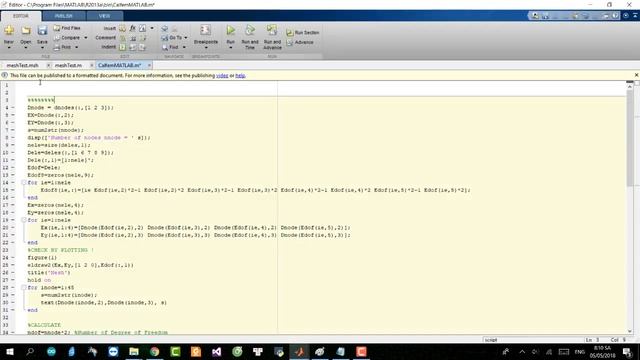
Task: Collapse the for loop at line 28
Action: point(24,287)
